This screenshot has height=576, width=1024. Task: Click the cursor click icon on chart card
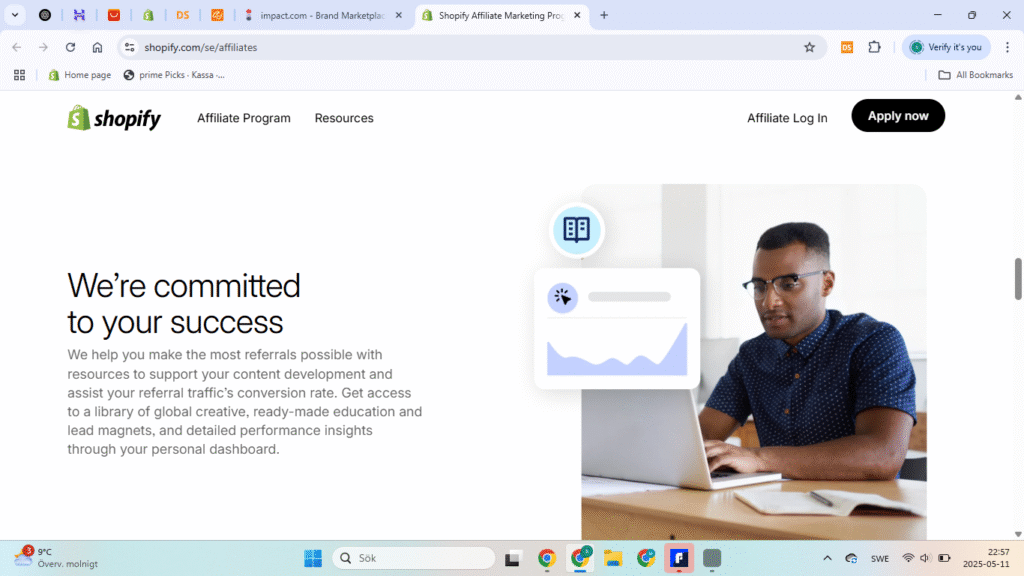pos(562,298)
